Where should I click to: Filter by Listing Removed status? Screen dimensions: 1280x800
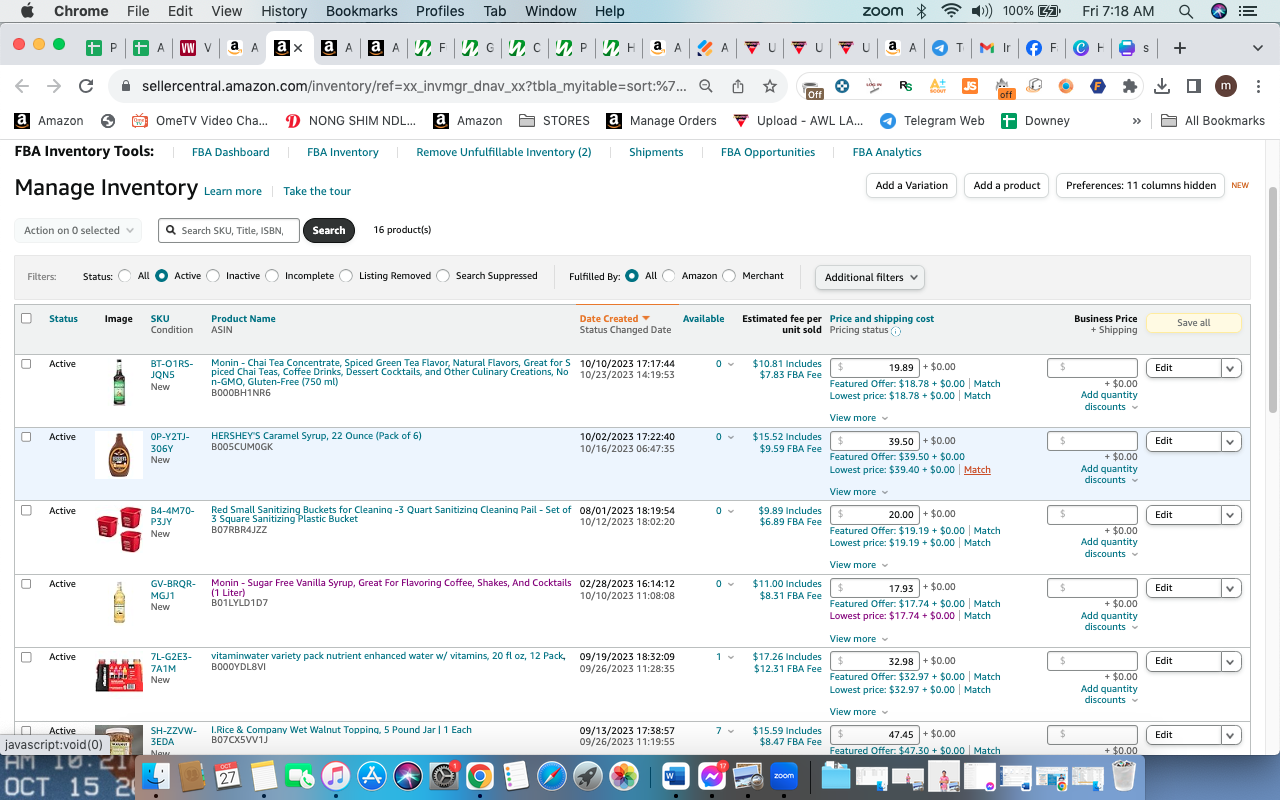pyautogui.click(x=345, y=276)
